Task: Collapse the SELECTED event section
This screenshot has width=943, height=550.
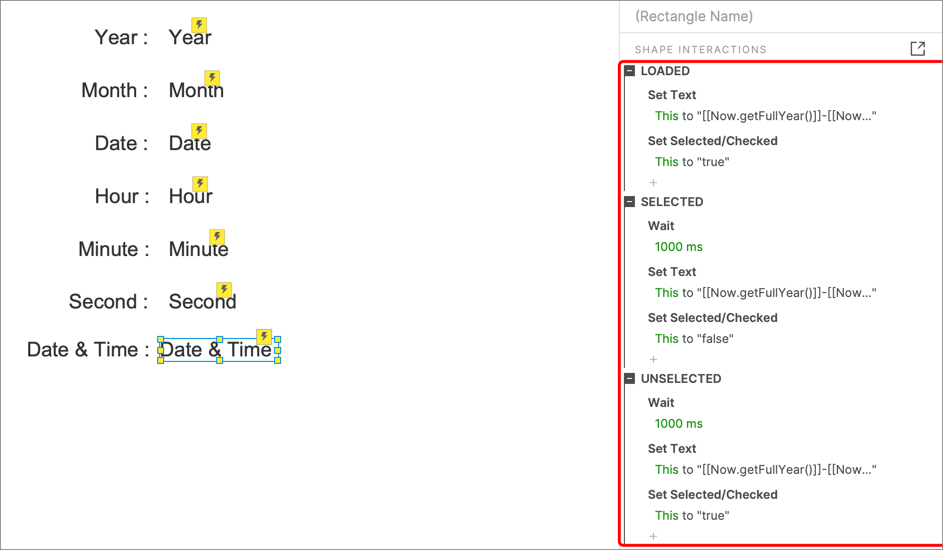Action: tap(630, 202)
